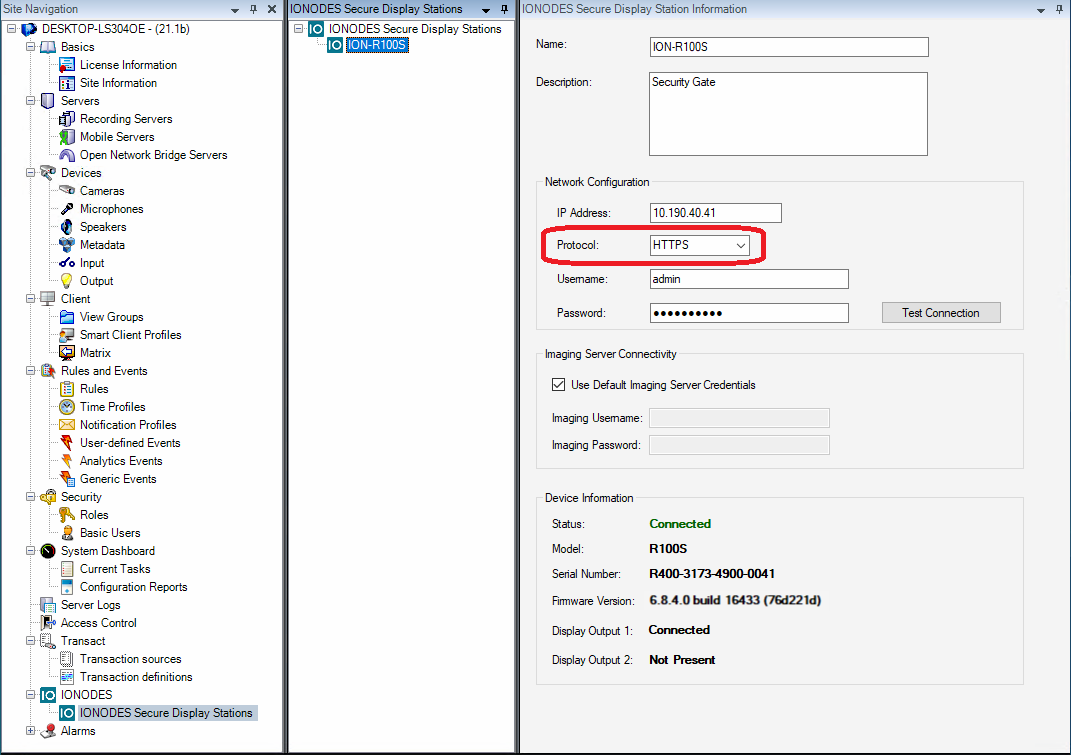Collapse IONODES Secure Display Stations root in middle pane
The image size is (1071, 755).
point(298,29)
